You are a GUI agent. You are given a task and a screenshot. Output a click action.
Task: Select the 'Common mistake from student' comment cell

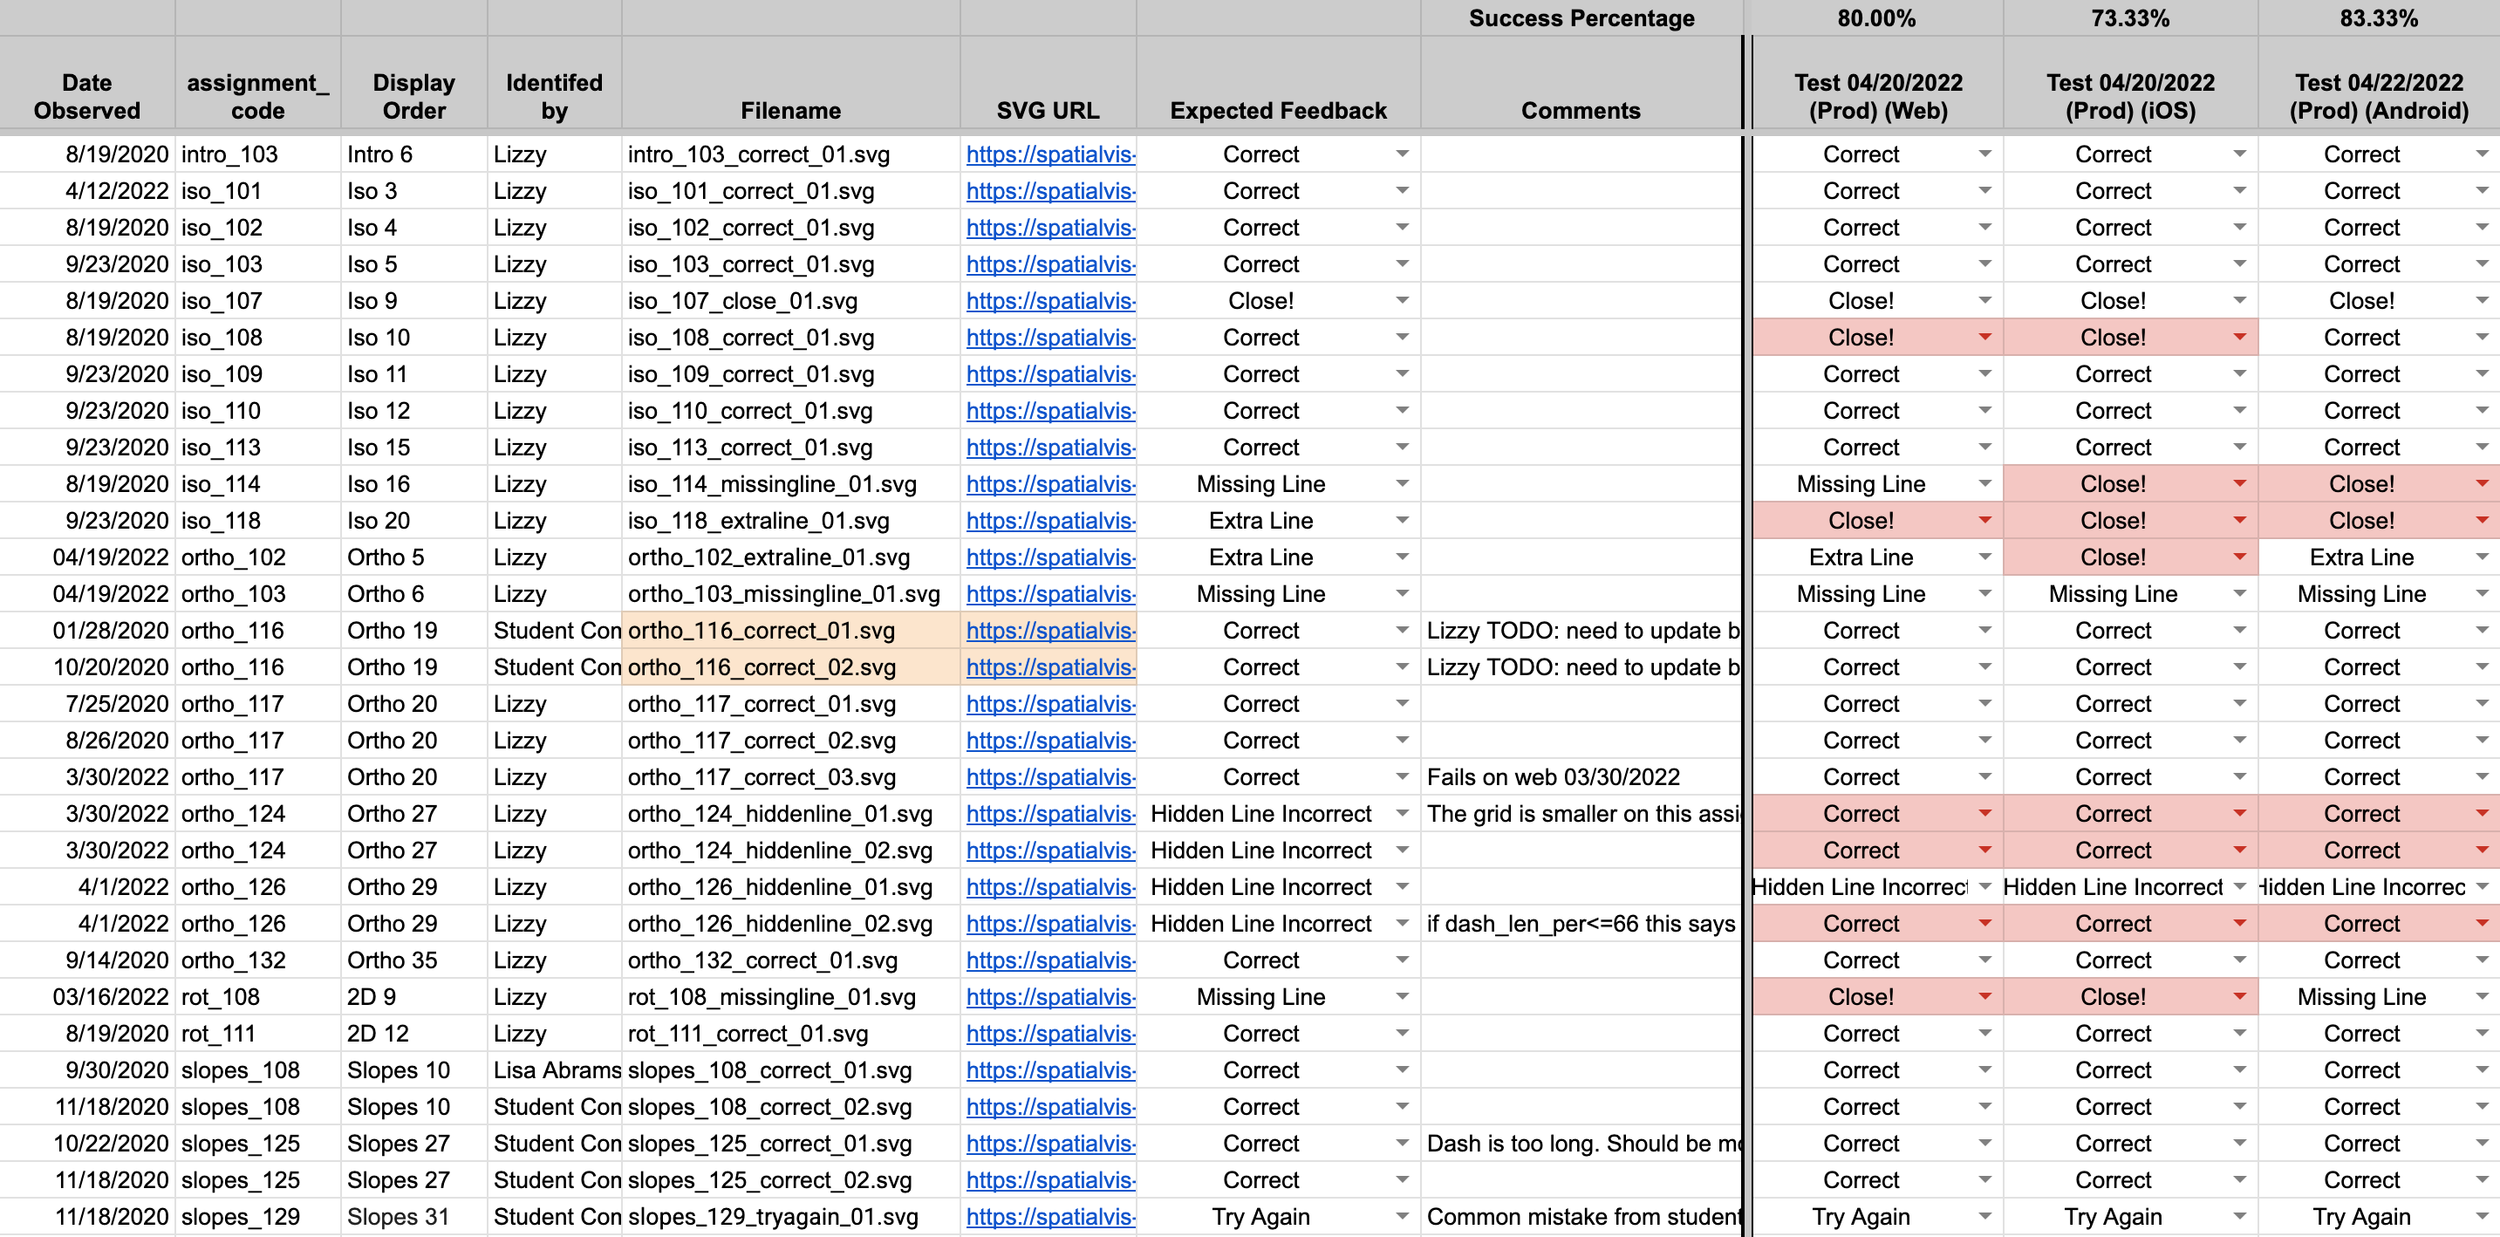pos(1581,1217)
